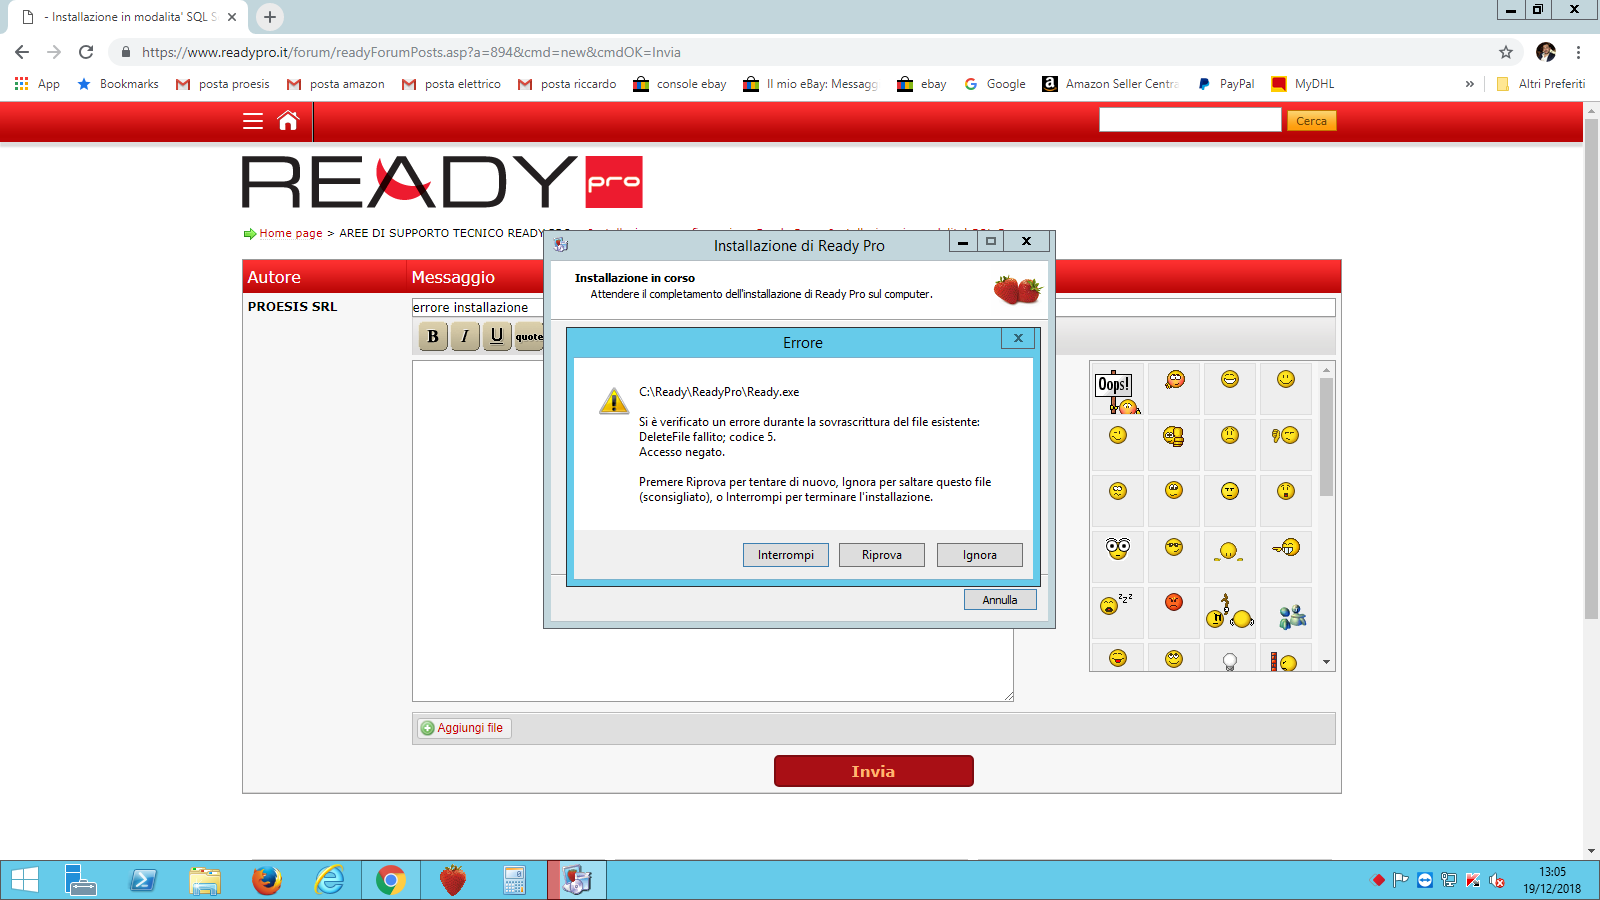Click Ignora to skip this file
The height and width of the screenshot is (900, 1600).
pyautogui.click(x=979, y=555)
